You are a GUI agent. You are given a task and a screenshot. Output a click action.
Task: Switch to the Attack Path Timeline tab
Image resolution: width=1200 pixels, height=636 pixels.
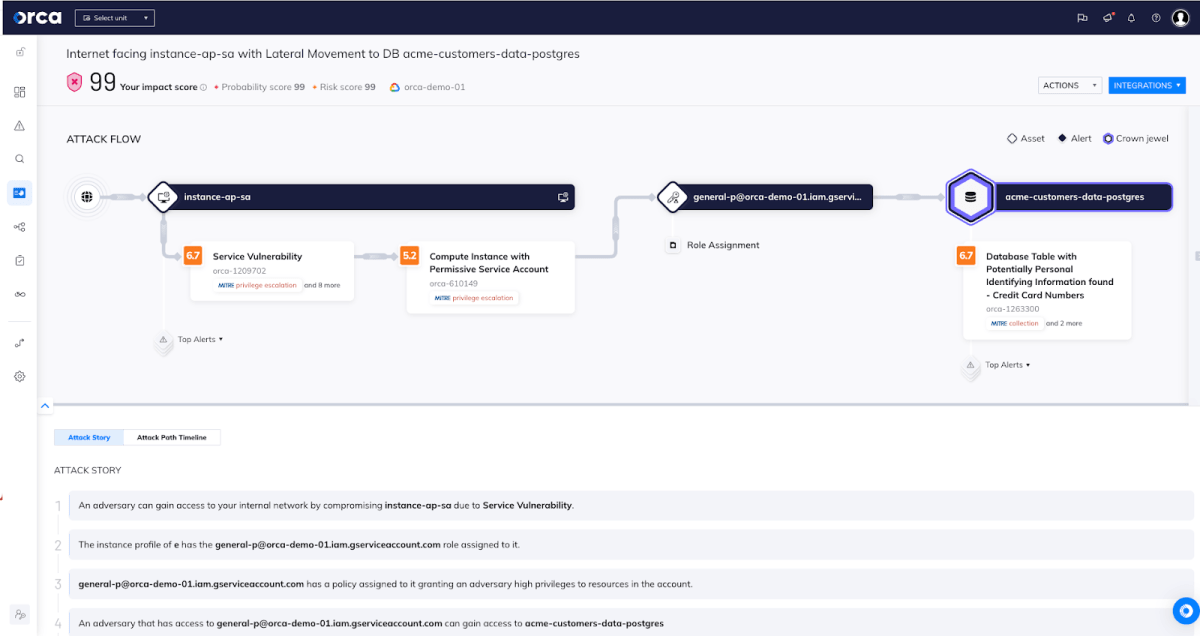(172, 437)
